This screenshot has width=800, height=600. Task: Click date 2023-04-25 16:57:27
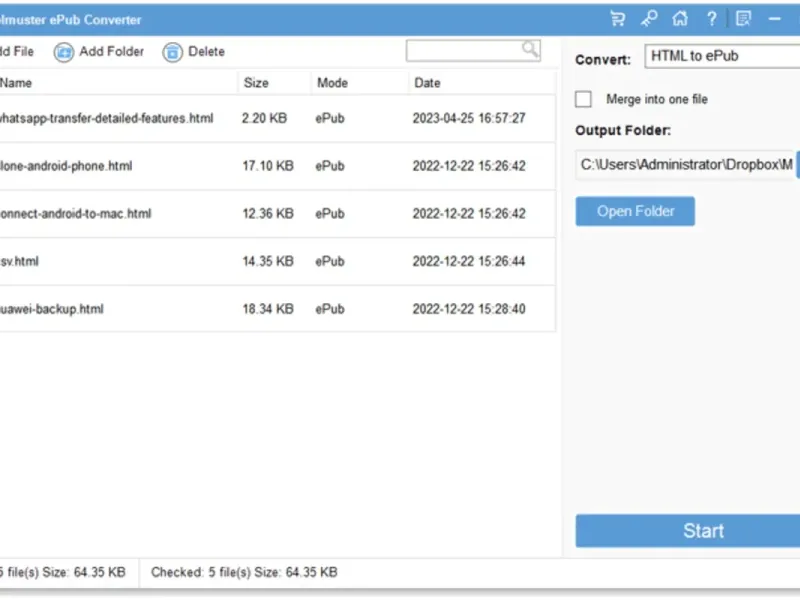(469, 118)
